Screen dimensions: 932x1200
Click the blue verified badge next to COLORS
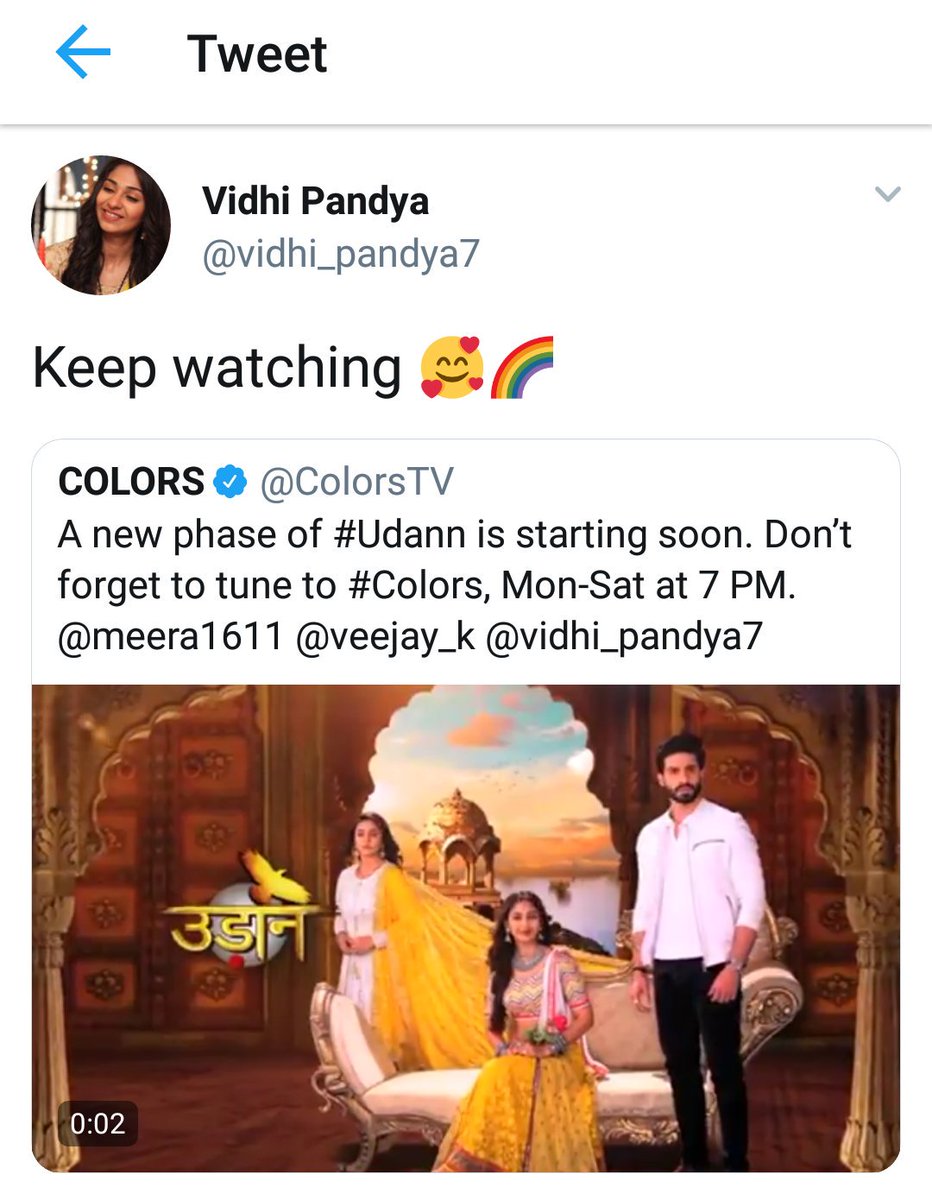232,483
